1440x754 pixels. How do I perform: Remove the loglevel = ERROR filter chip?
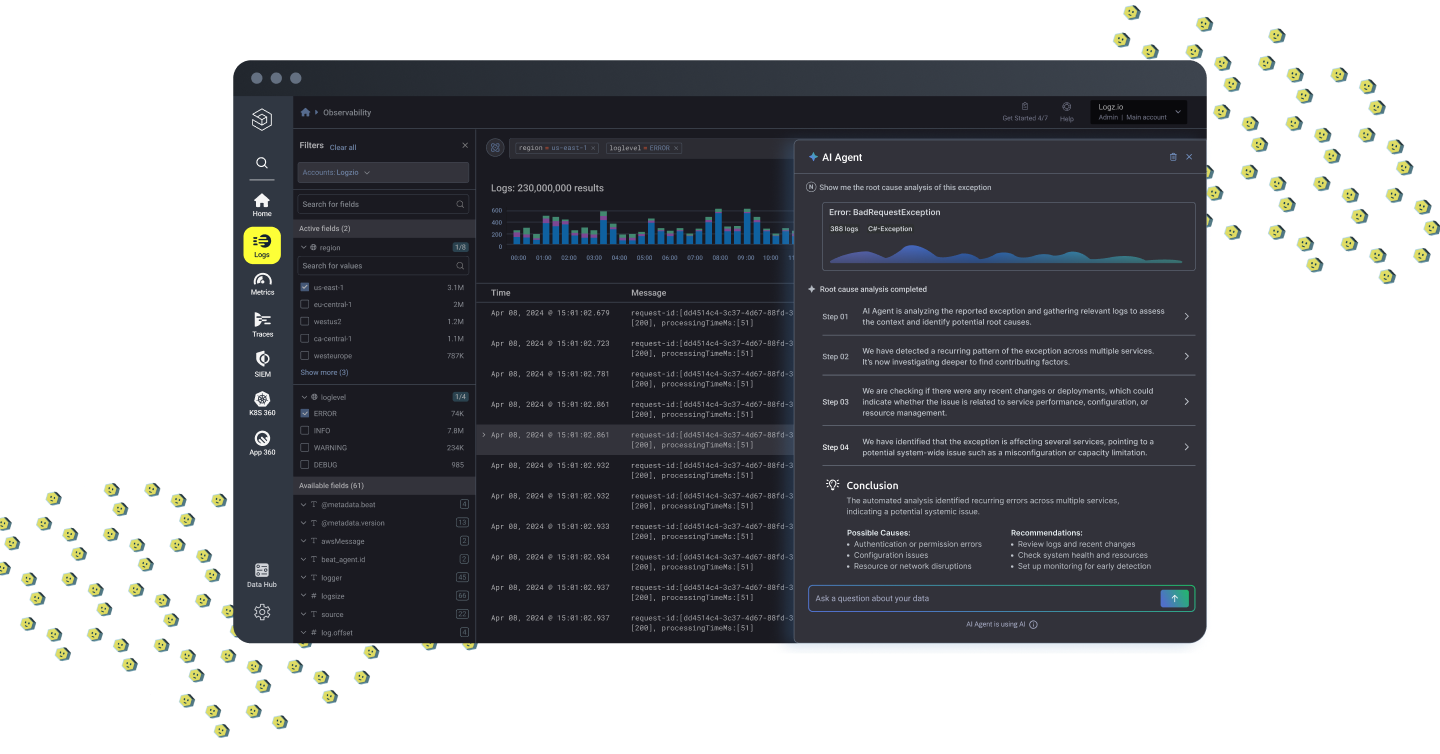click(x=676, y=148)
